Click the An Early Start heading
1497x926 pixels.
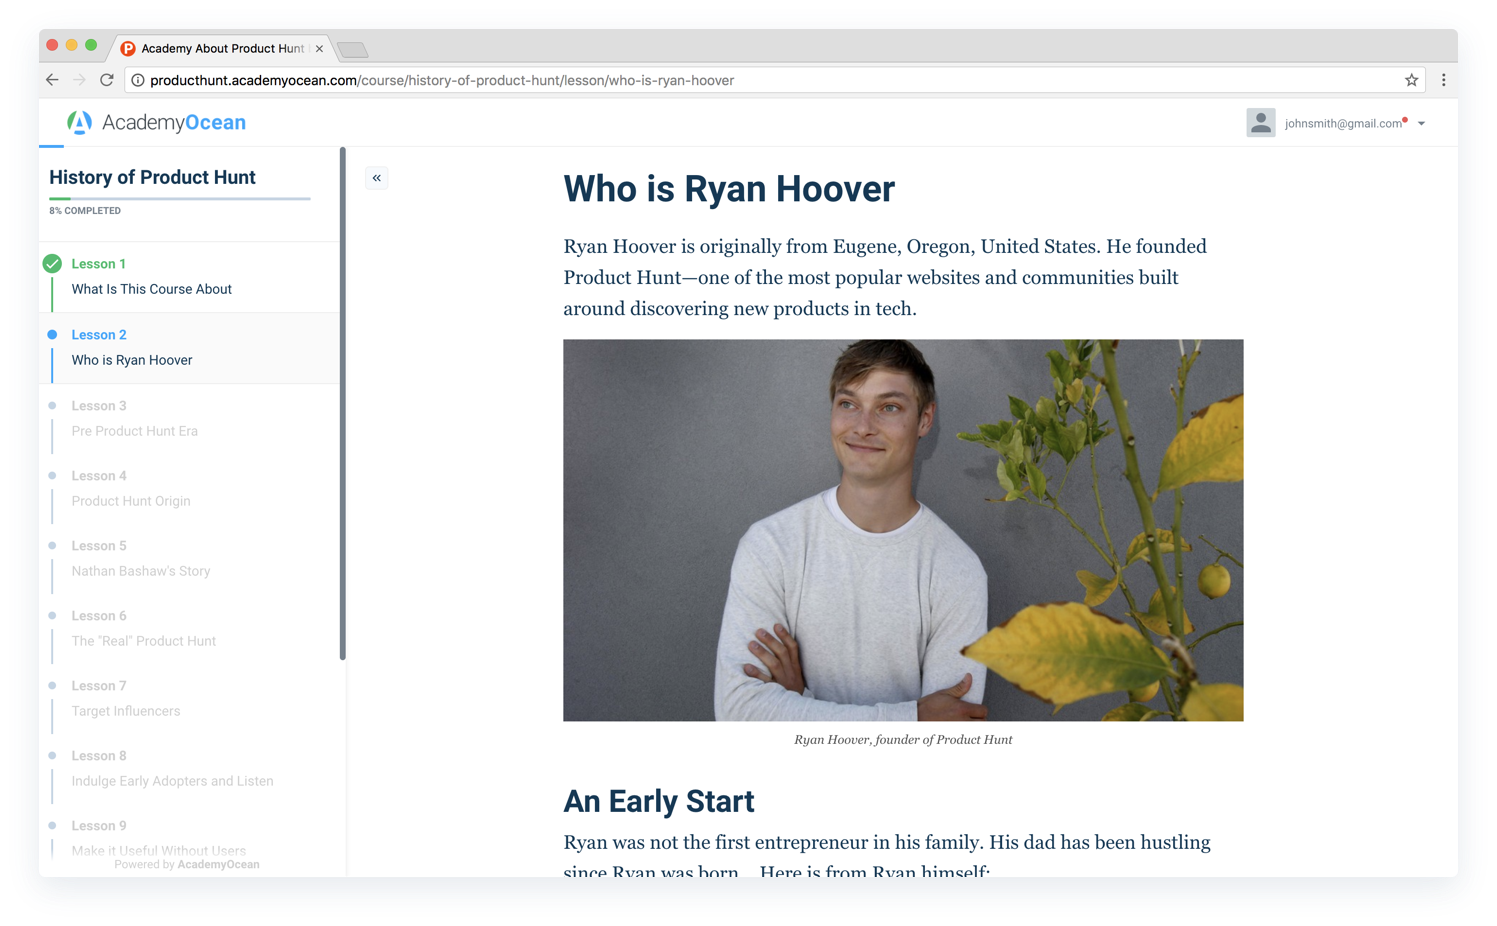pos(659,801)
